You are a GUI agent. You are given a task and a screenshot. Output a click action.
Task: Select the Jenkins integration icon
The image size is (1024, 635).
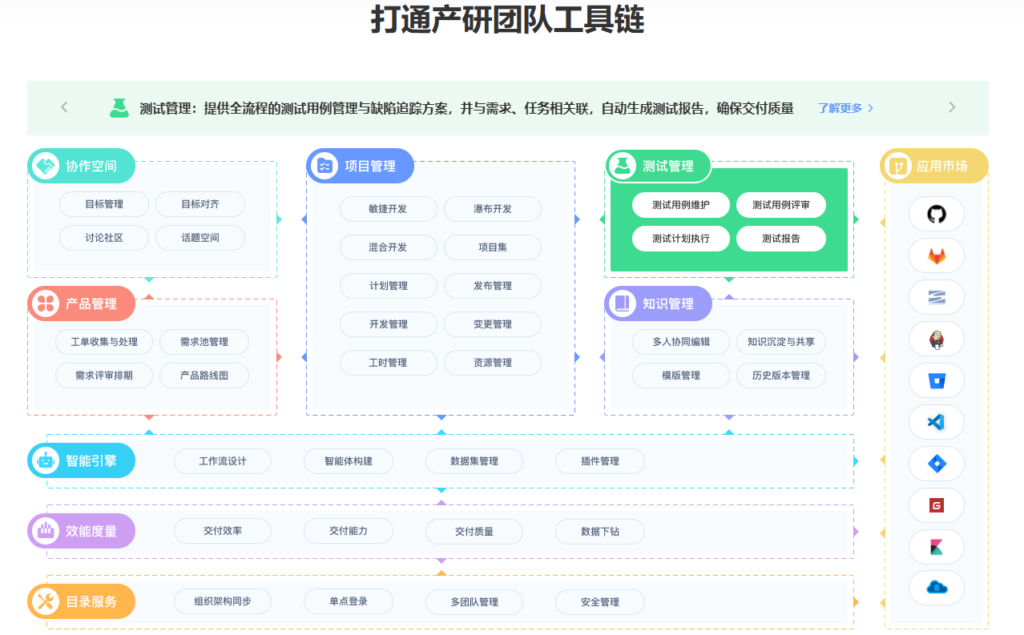click(936, 340)
